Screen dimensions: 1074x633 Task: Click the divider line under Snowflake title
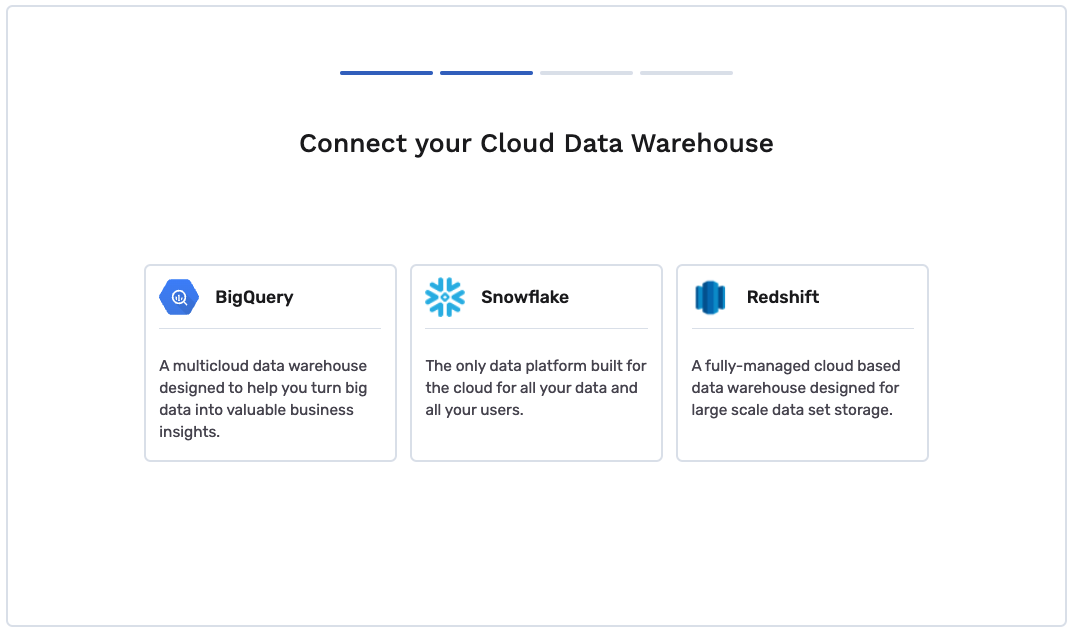(536, 329)
